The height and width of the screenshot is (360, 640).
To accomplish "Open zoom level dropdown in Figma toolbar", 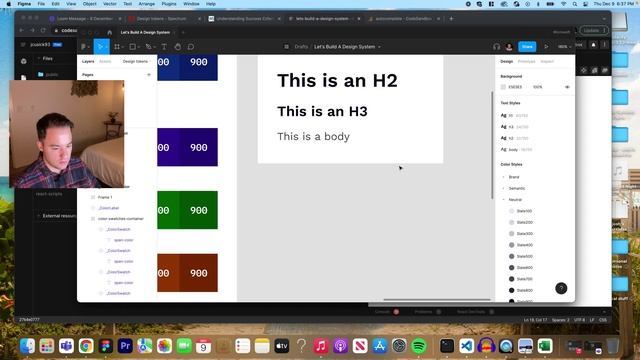I will pyautogui.click(x=564, y=47).
